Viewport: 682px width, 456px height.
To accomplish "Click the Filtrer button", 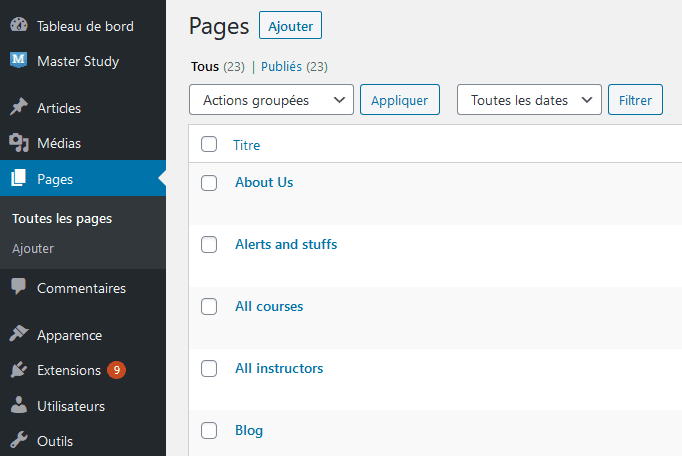I will click(x=635, y=100).
